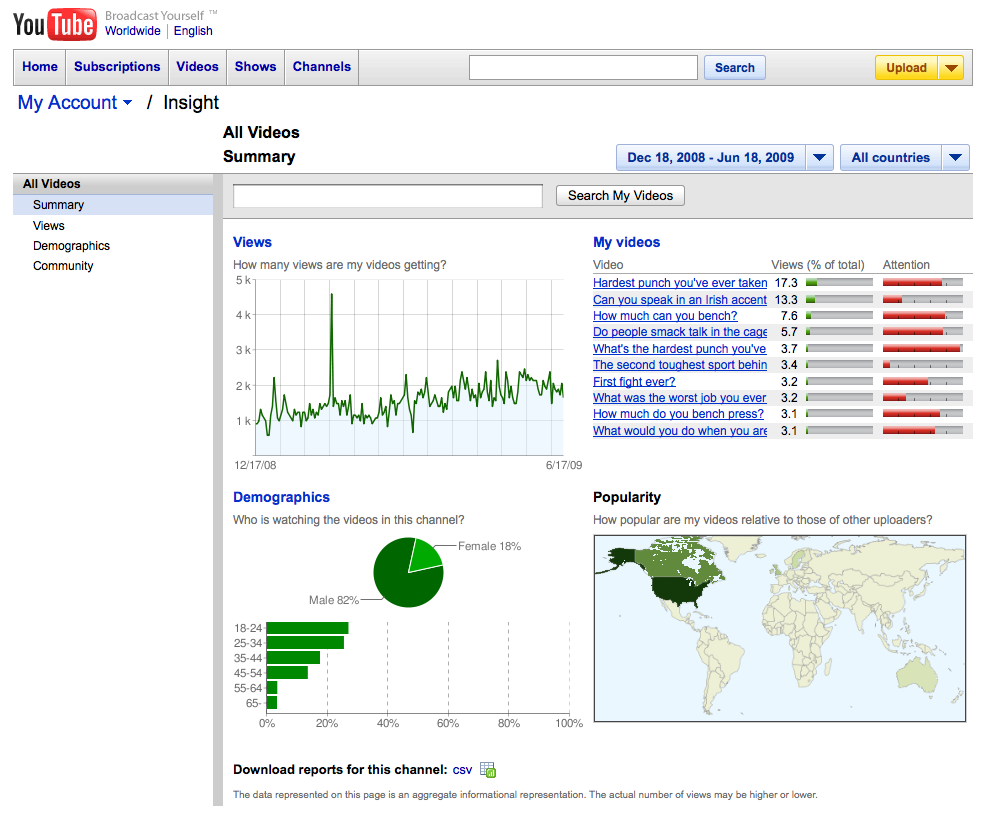The image size is (998, 819).
Task: Open 'What was the worst job you ever' video
Action: (x=679, y=398)
